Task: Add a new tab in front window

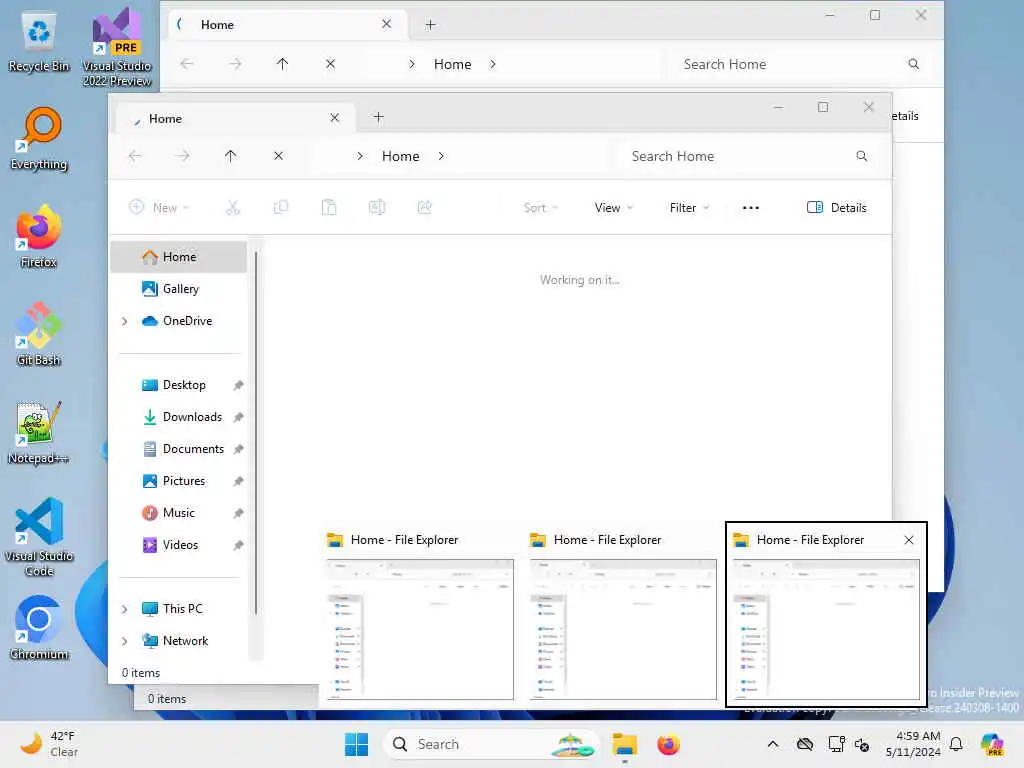Action: click(x=378, y=117)
